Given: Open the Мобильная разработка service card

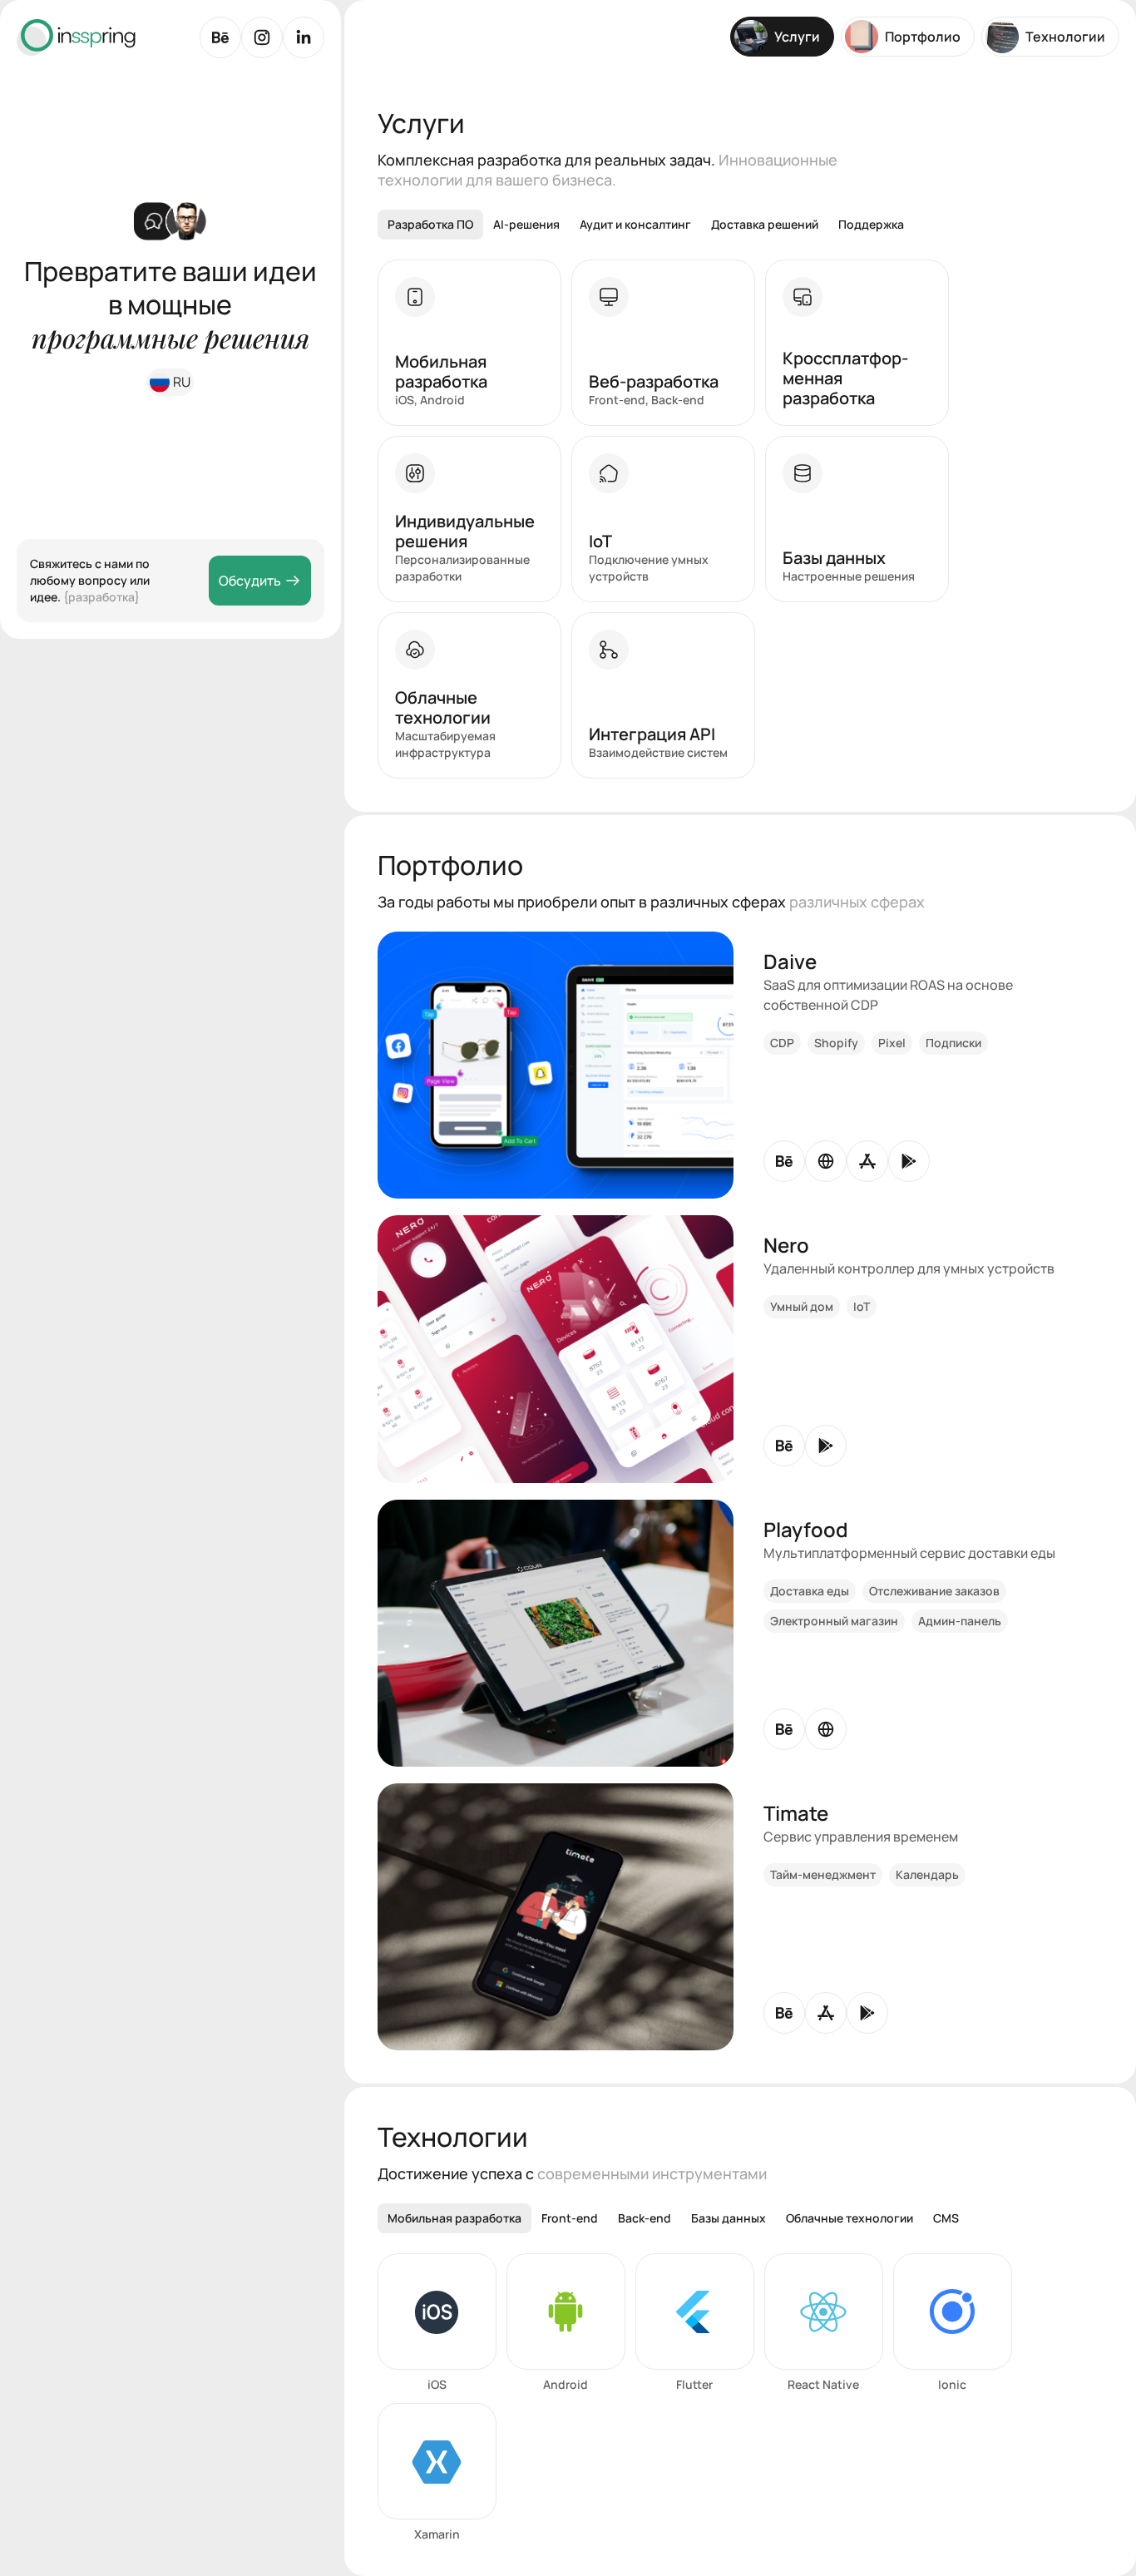Looking at the screenshot, I should pyautogui.click(x=469, y=343).
